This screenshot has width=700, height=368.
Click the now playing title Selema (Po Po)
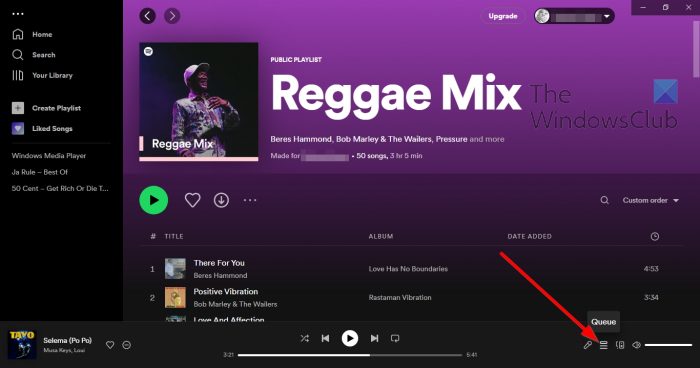coord(67,340)
